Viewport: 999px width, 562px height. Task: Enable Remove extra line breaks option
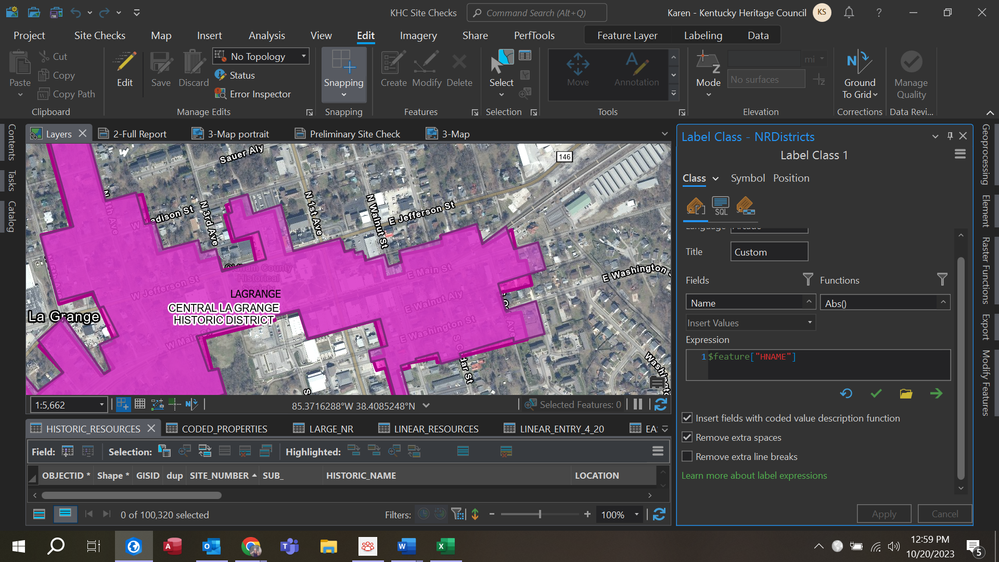pos(687,456)
